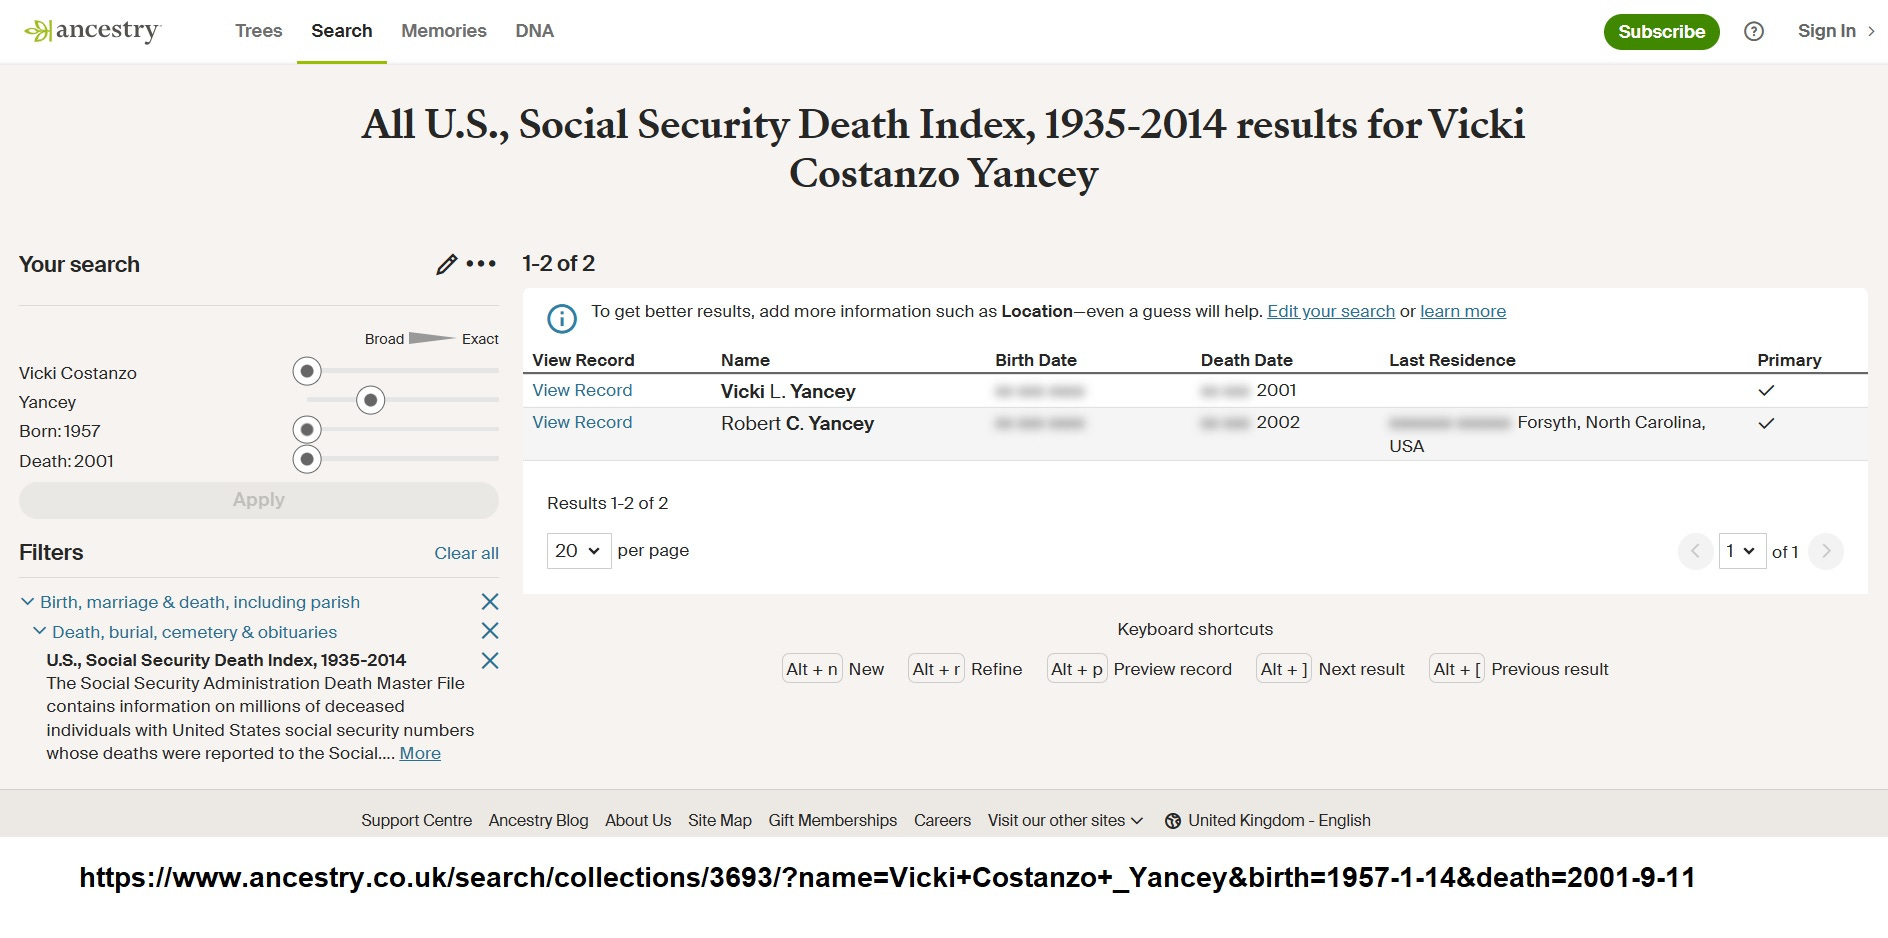This screenshot has width=1888, height=938.
Task: View Record for Vicki L. Yancey
Action: pos(582,390)
